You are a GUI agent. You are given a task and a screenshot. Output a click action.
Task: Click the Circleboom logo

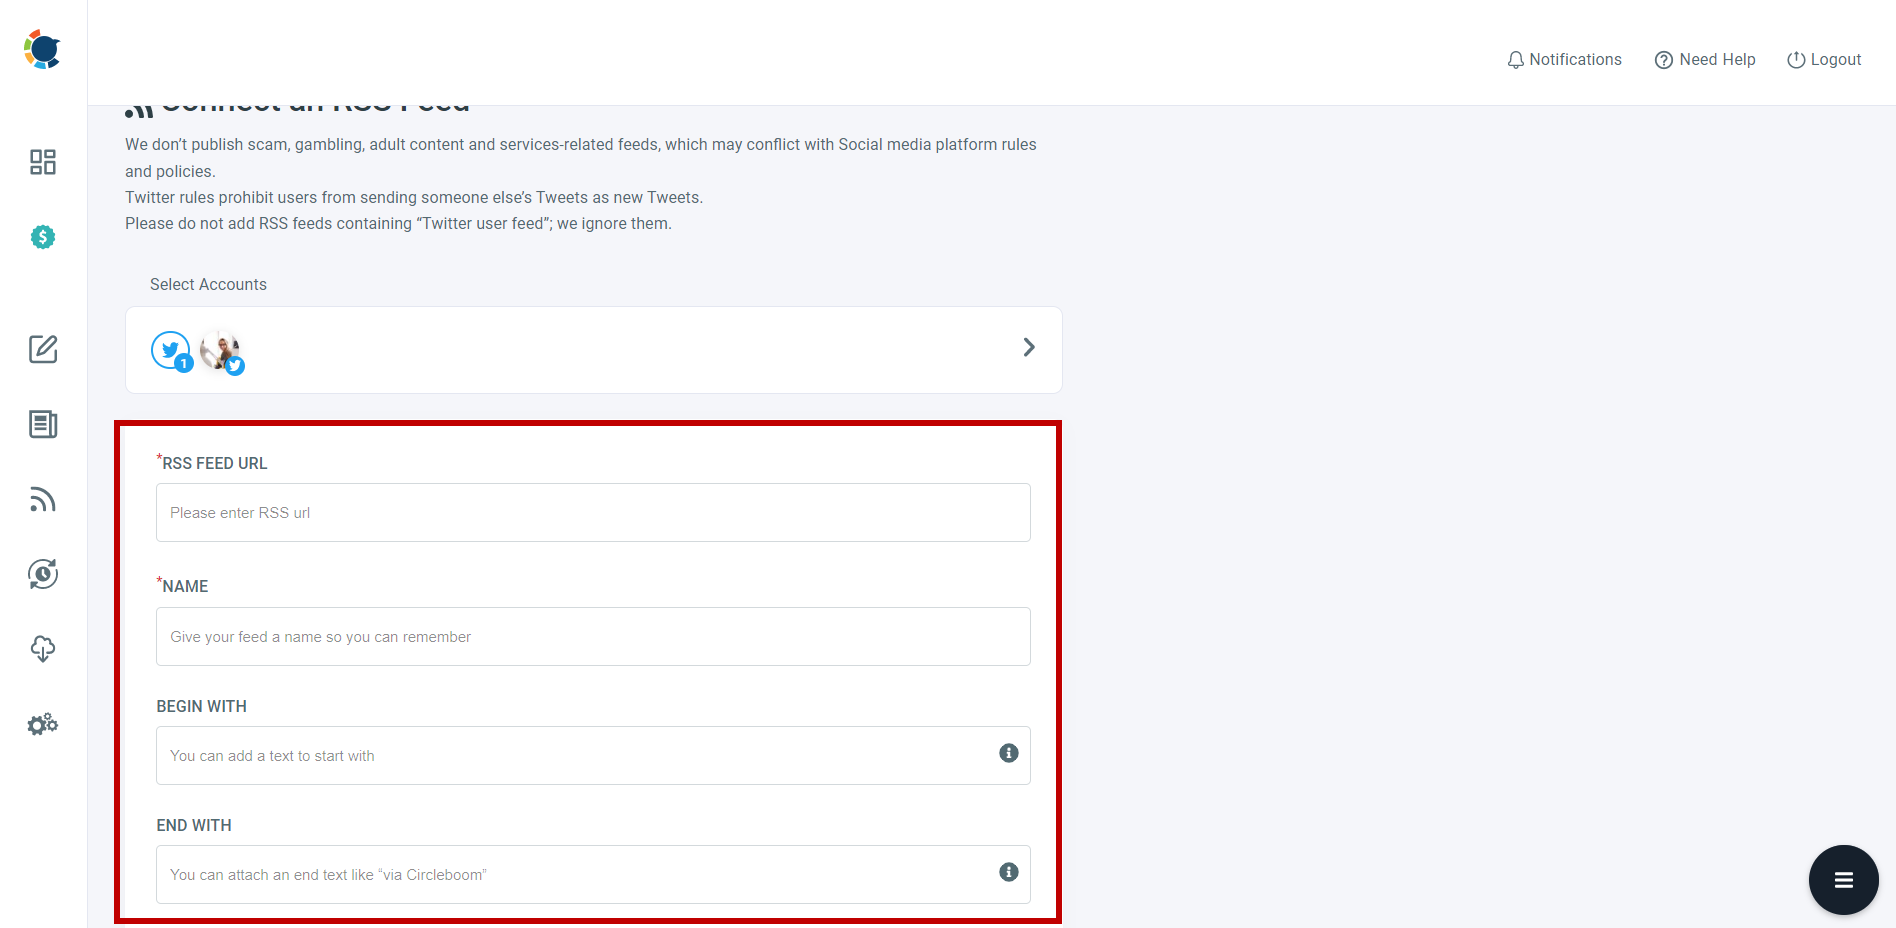pos(42,49)
